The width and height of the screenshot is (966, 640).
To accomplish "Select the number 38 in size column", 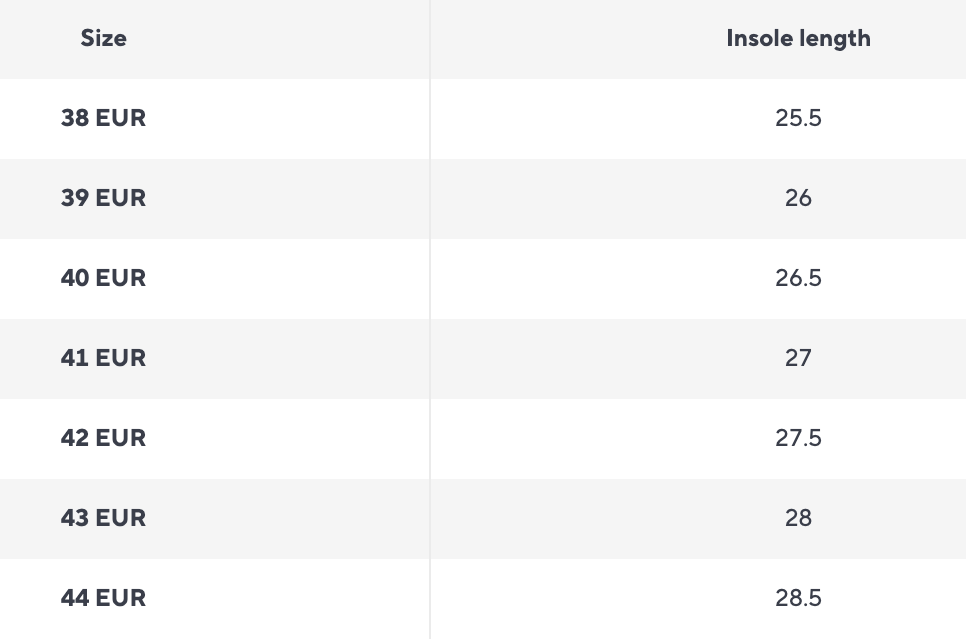I will click(75, 118).
